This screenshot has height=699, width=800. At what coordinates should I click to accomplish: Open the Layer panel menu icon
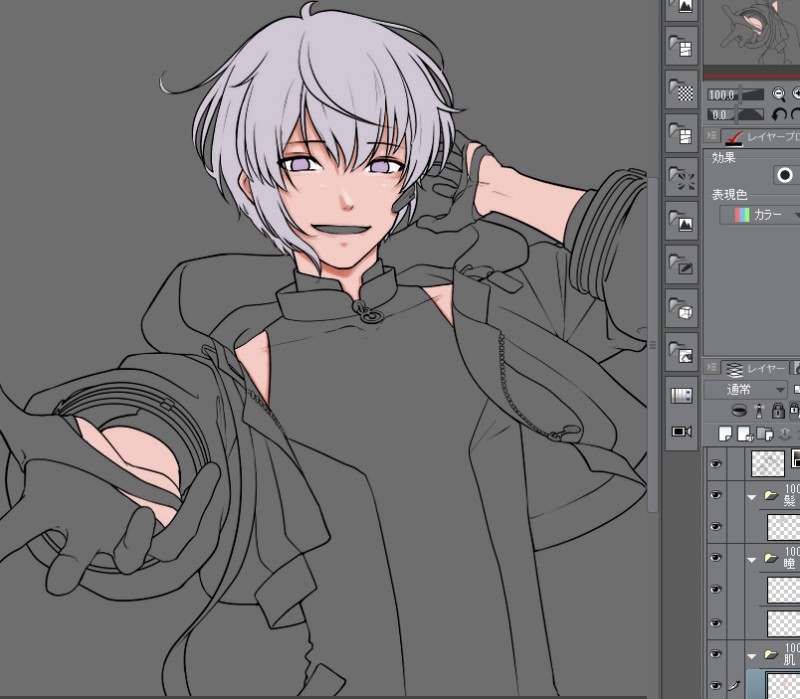pyautogui.click(x=711, y=367)
